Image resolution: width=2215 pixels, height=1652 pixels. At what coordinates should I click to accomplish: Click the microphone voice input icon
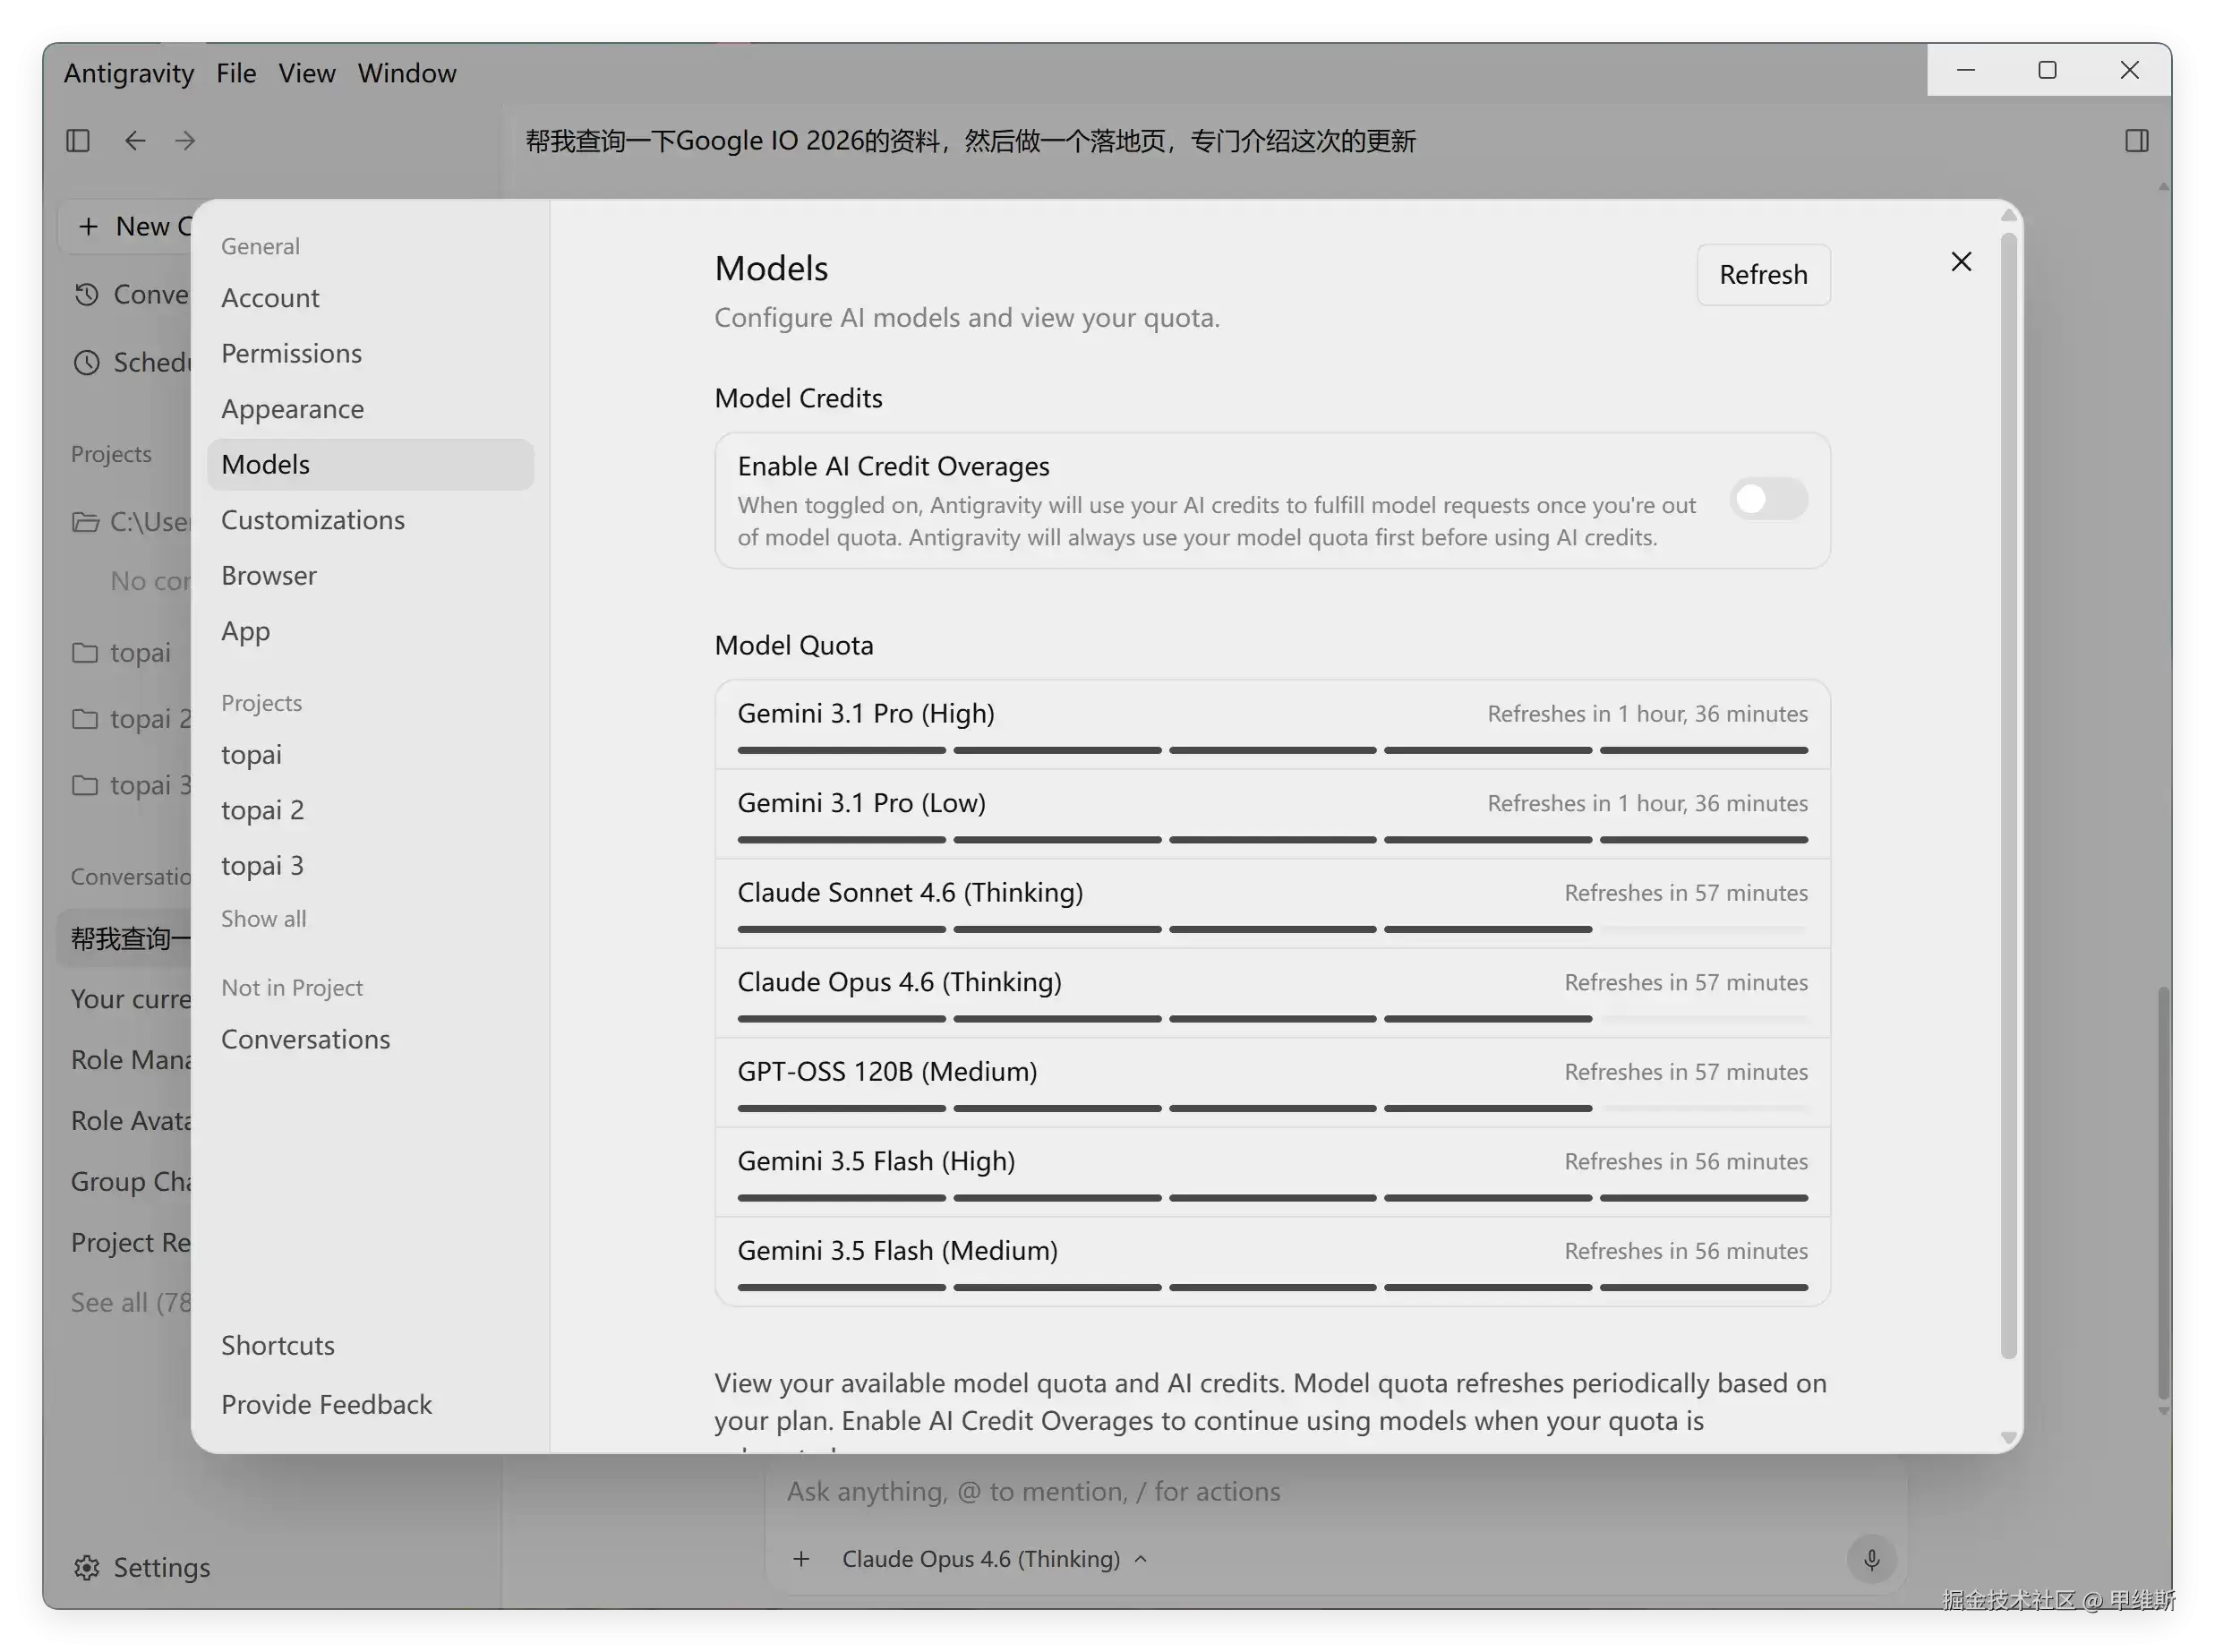click(x=1871, y=1559)
